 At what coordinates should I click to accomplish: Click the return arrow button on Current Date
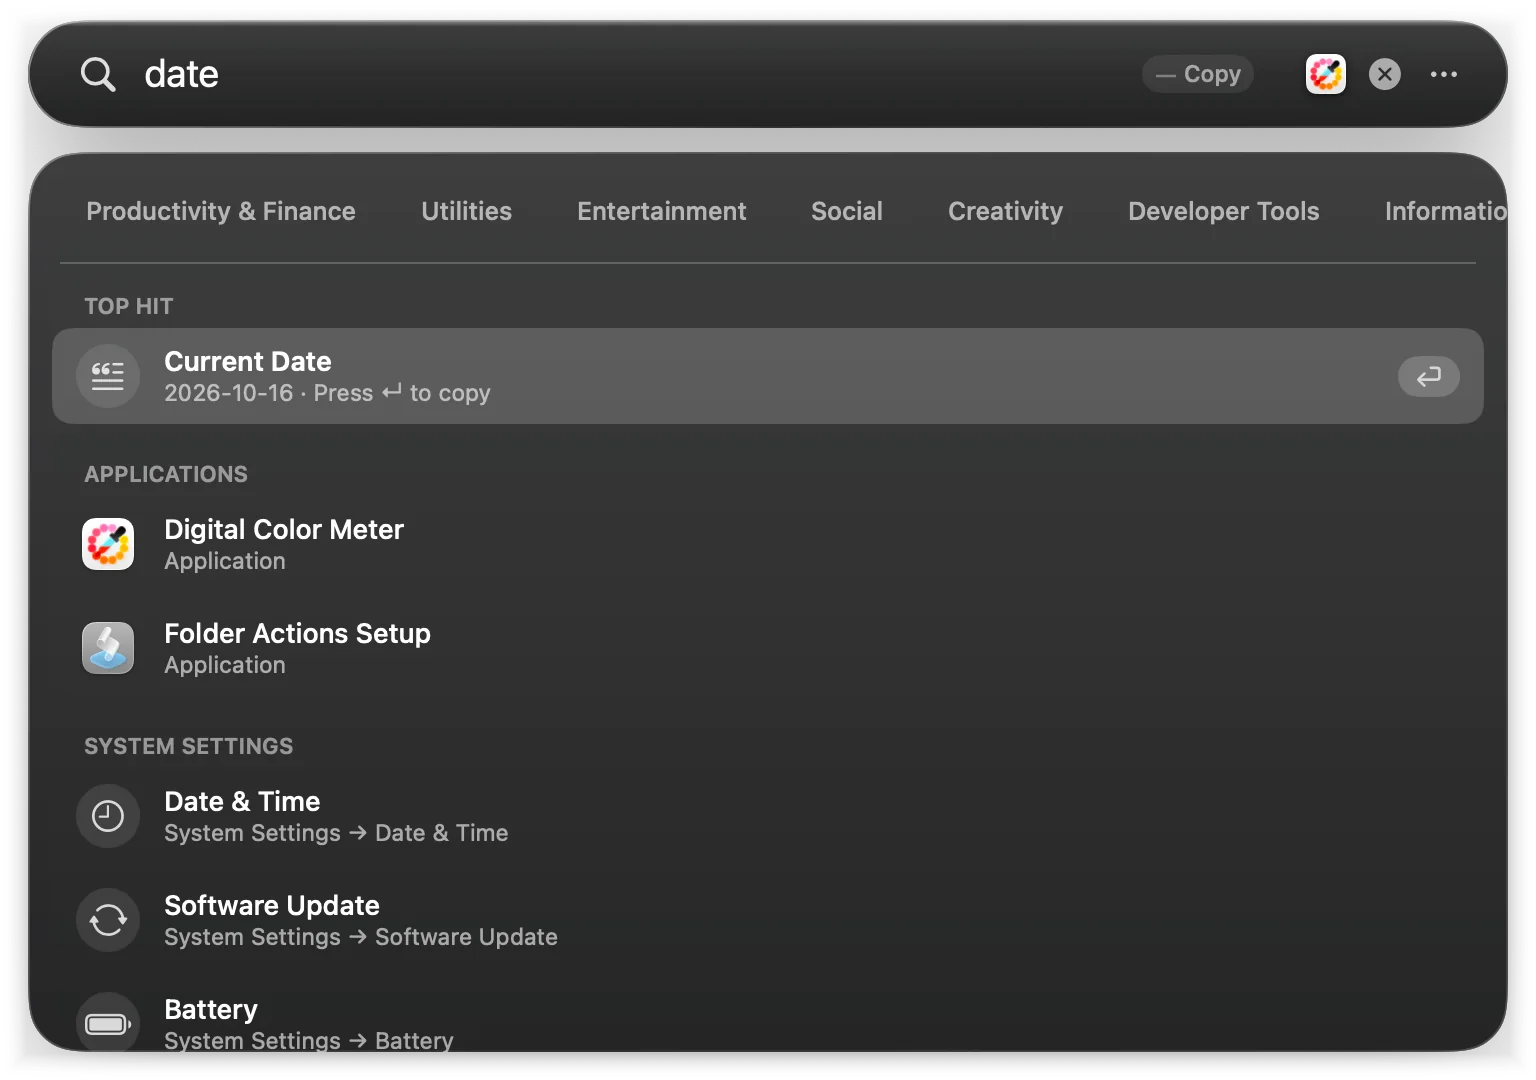1429,376
